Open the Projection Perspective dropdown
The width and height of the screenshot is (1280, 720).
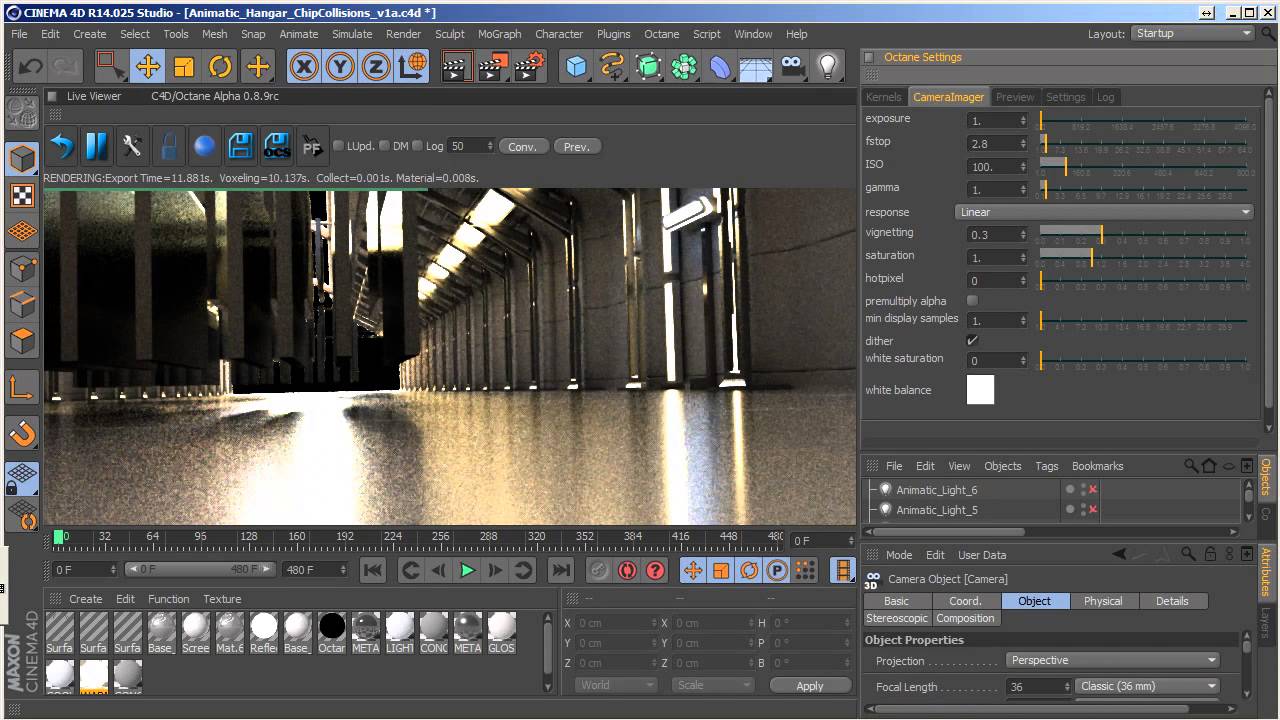(1113, 660)
